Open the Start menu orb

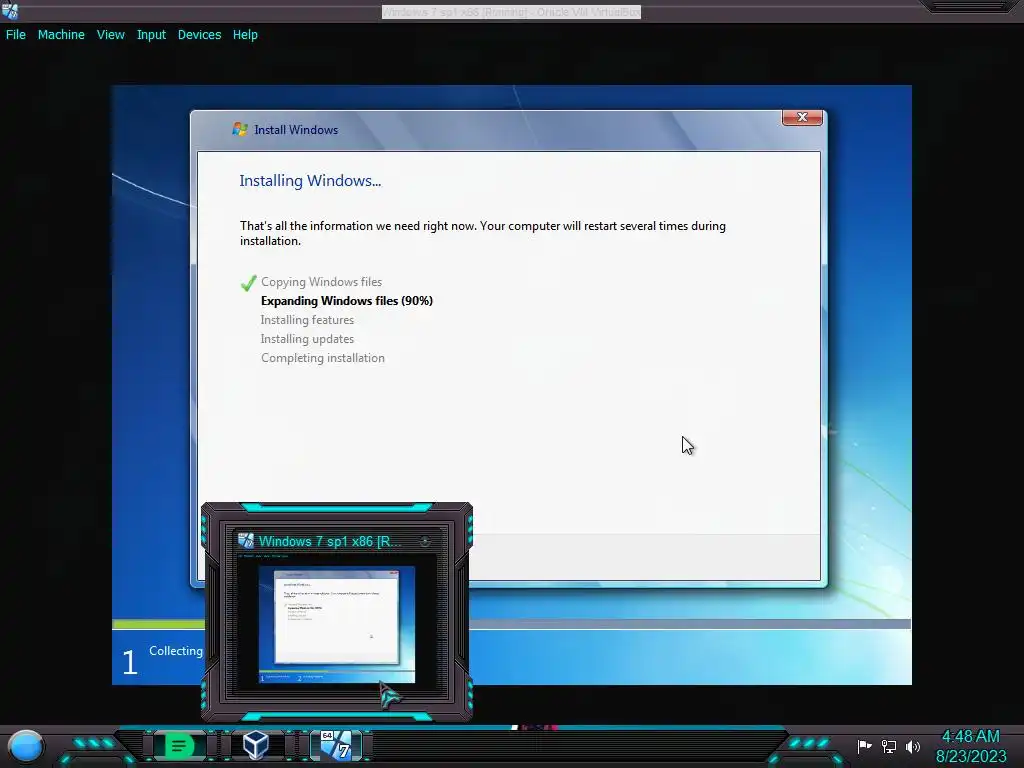click(25, 746)
